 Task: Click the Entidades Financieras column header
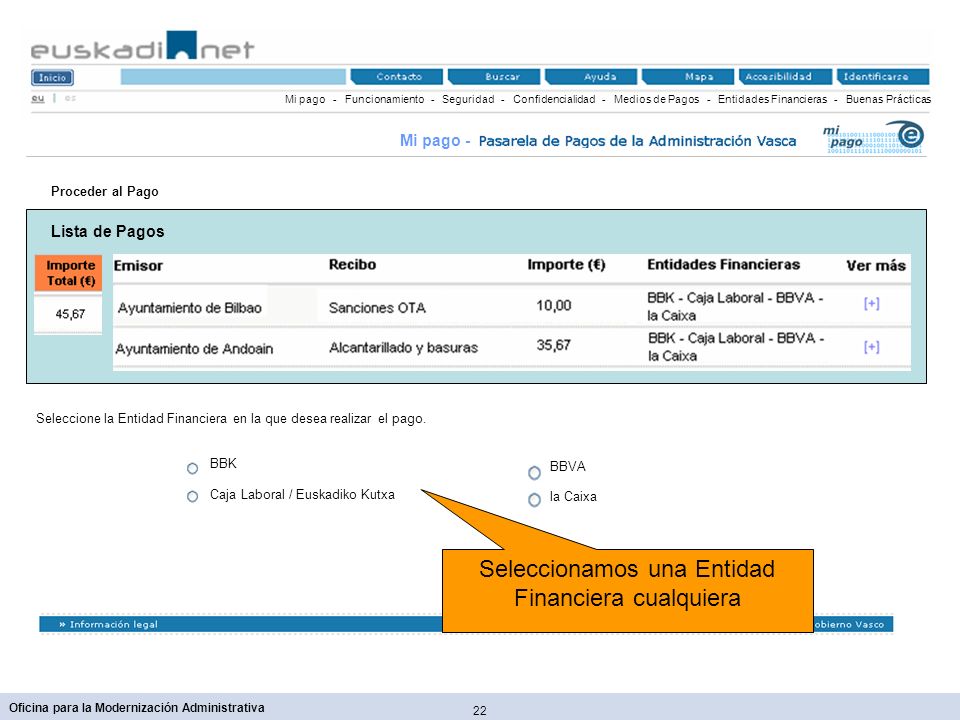pos(724,264)
